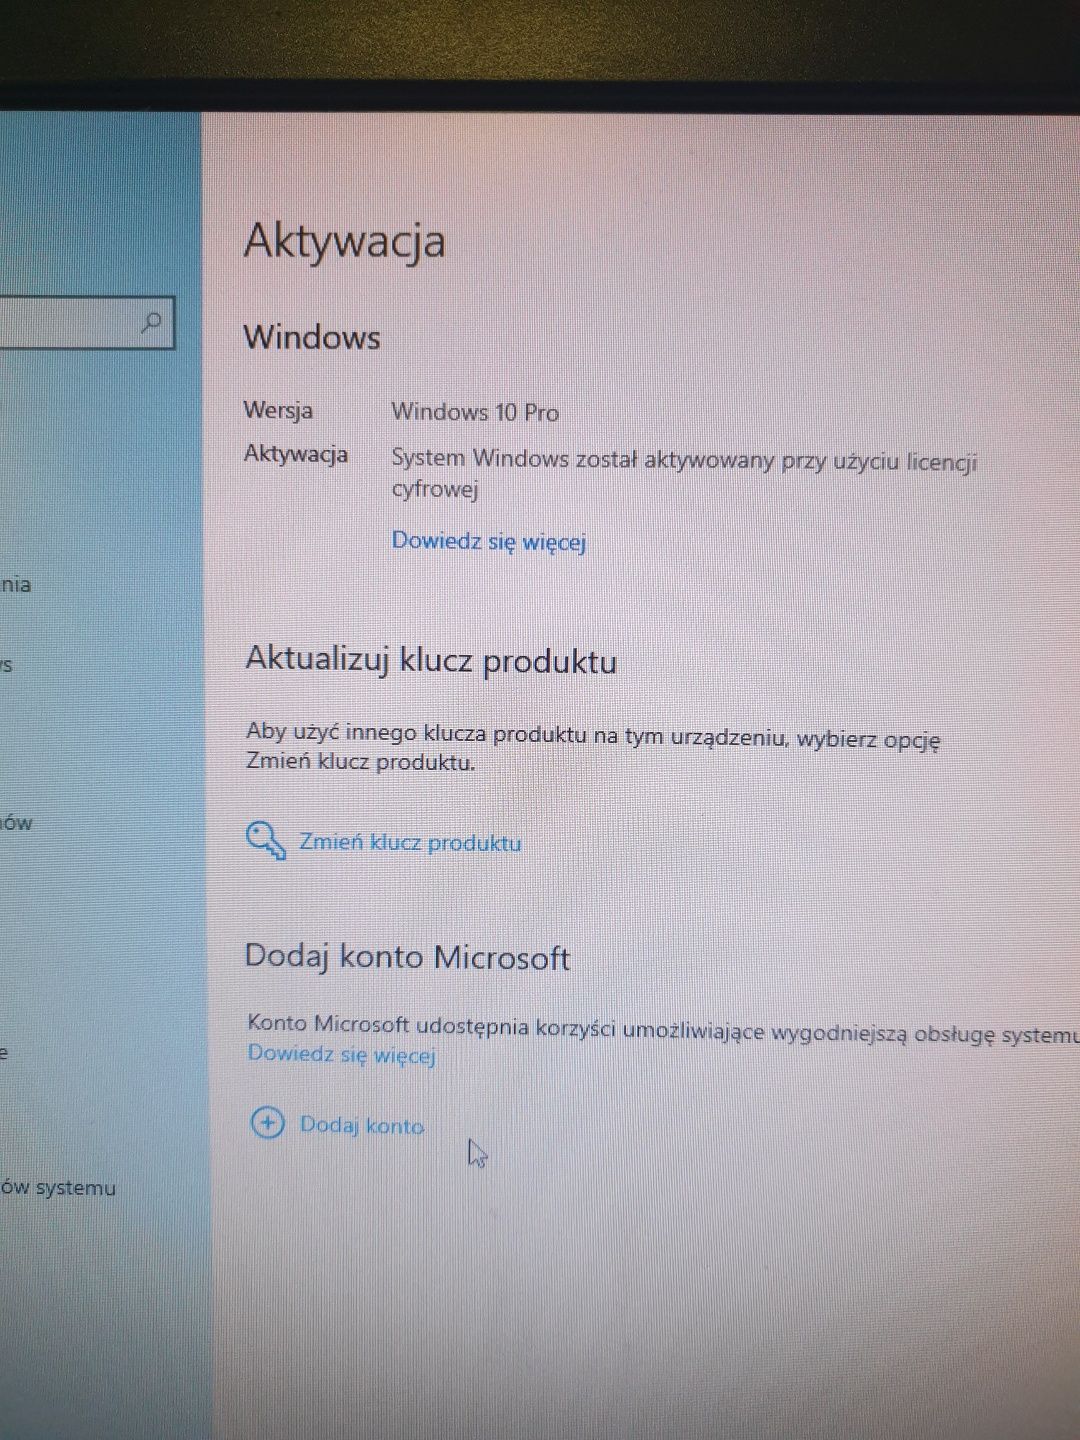Click the Aktualizuj klucz produktu heading
Screen dimensions: 1080x1440
coord(431,661)
